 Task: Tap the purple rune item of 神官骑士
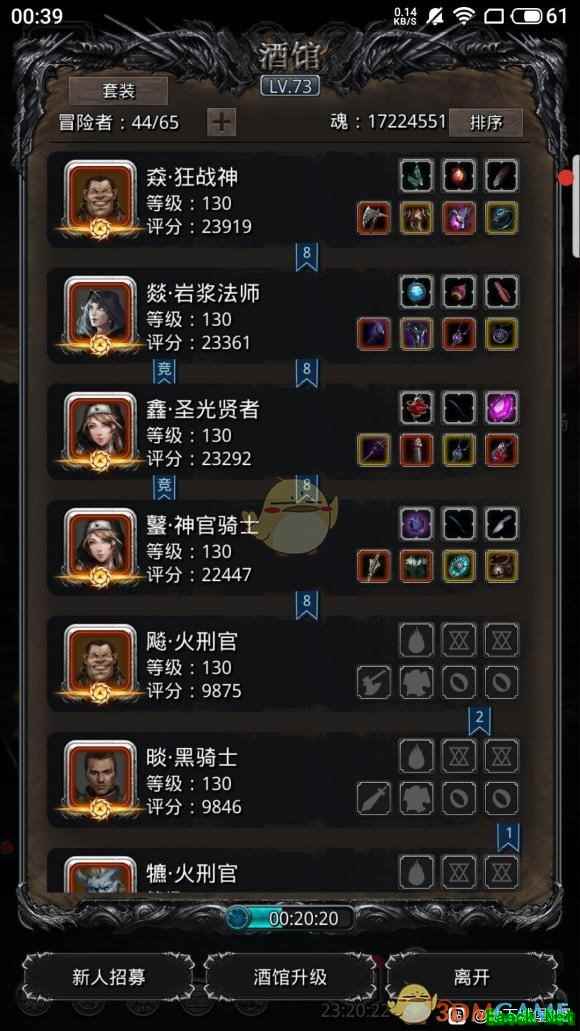tap(417, 523)
